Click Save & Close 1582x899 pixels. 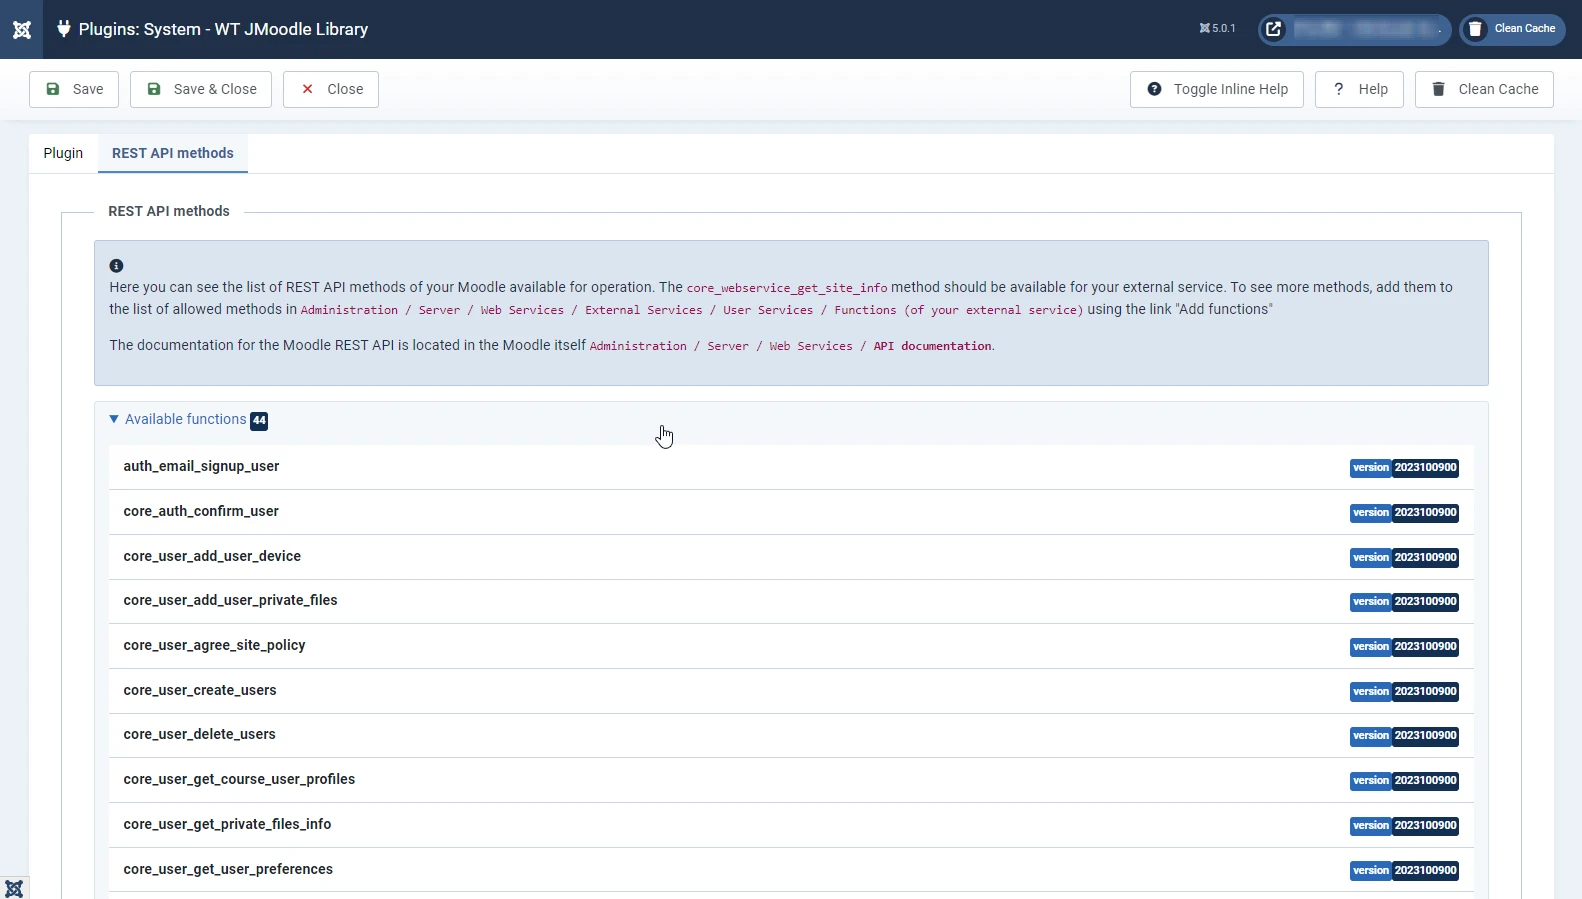click(201, 89)
